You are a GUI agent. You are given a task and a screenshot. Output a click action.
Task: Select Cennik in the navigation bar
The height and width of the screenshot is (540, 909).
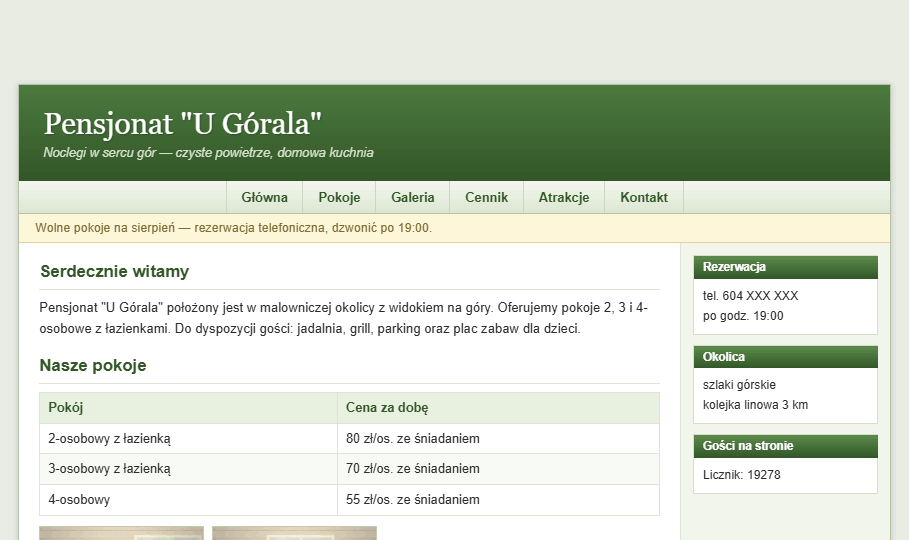click(486, 197)
